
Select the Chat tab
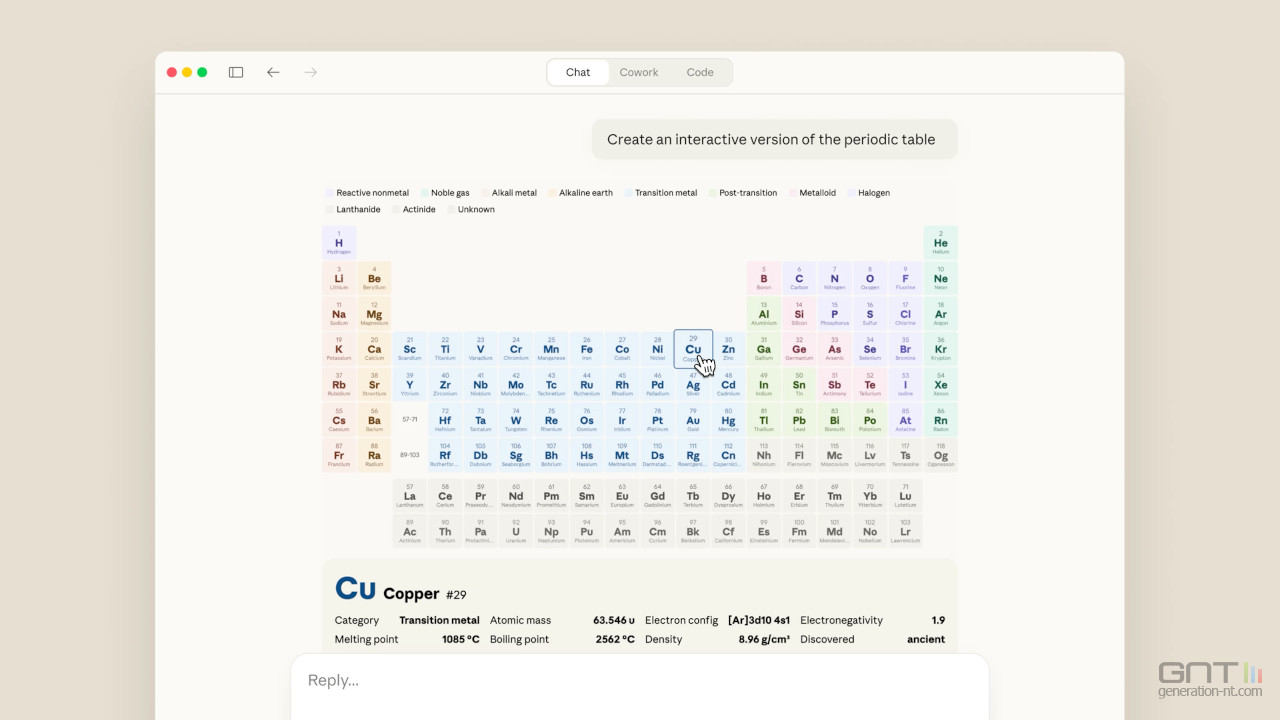tap(578, 72)
